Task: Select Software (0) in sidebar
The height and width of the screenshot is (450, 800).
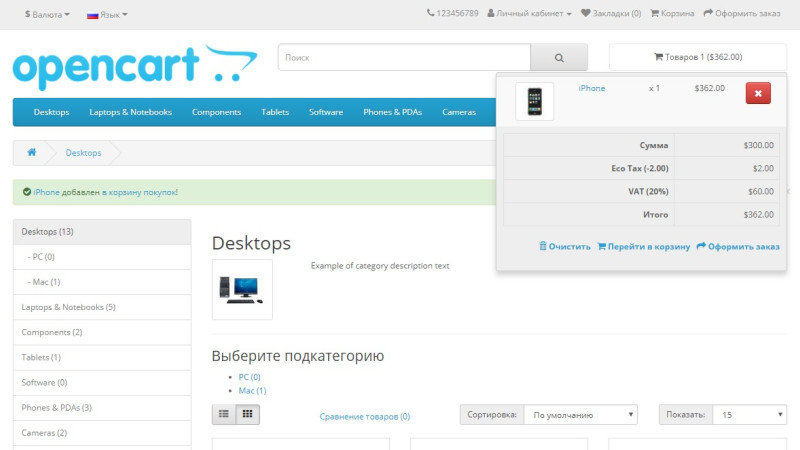Action: tap(102, 382)
